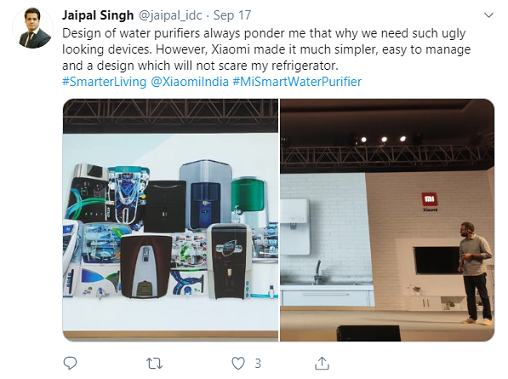The width and height of the screenshot is (508, 379).
Task: Expand the tweet options chevron
Action: (488, 15)
